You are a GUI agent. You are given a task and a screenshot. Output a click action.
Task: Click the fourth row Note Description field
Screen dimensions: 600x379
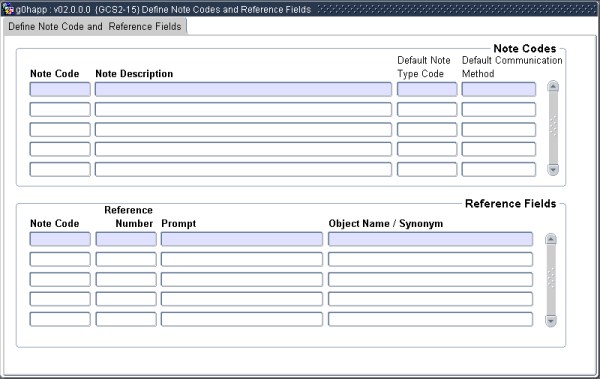point(243,149)
